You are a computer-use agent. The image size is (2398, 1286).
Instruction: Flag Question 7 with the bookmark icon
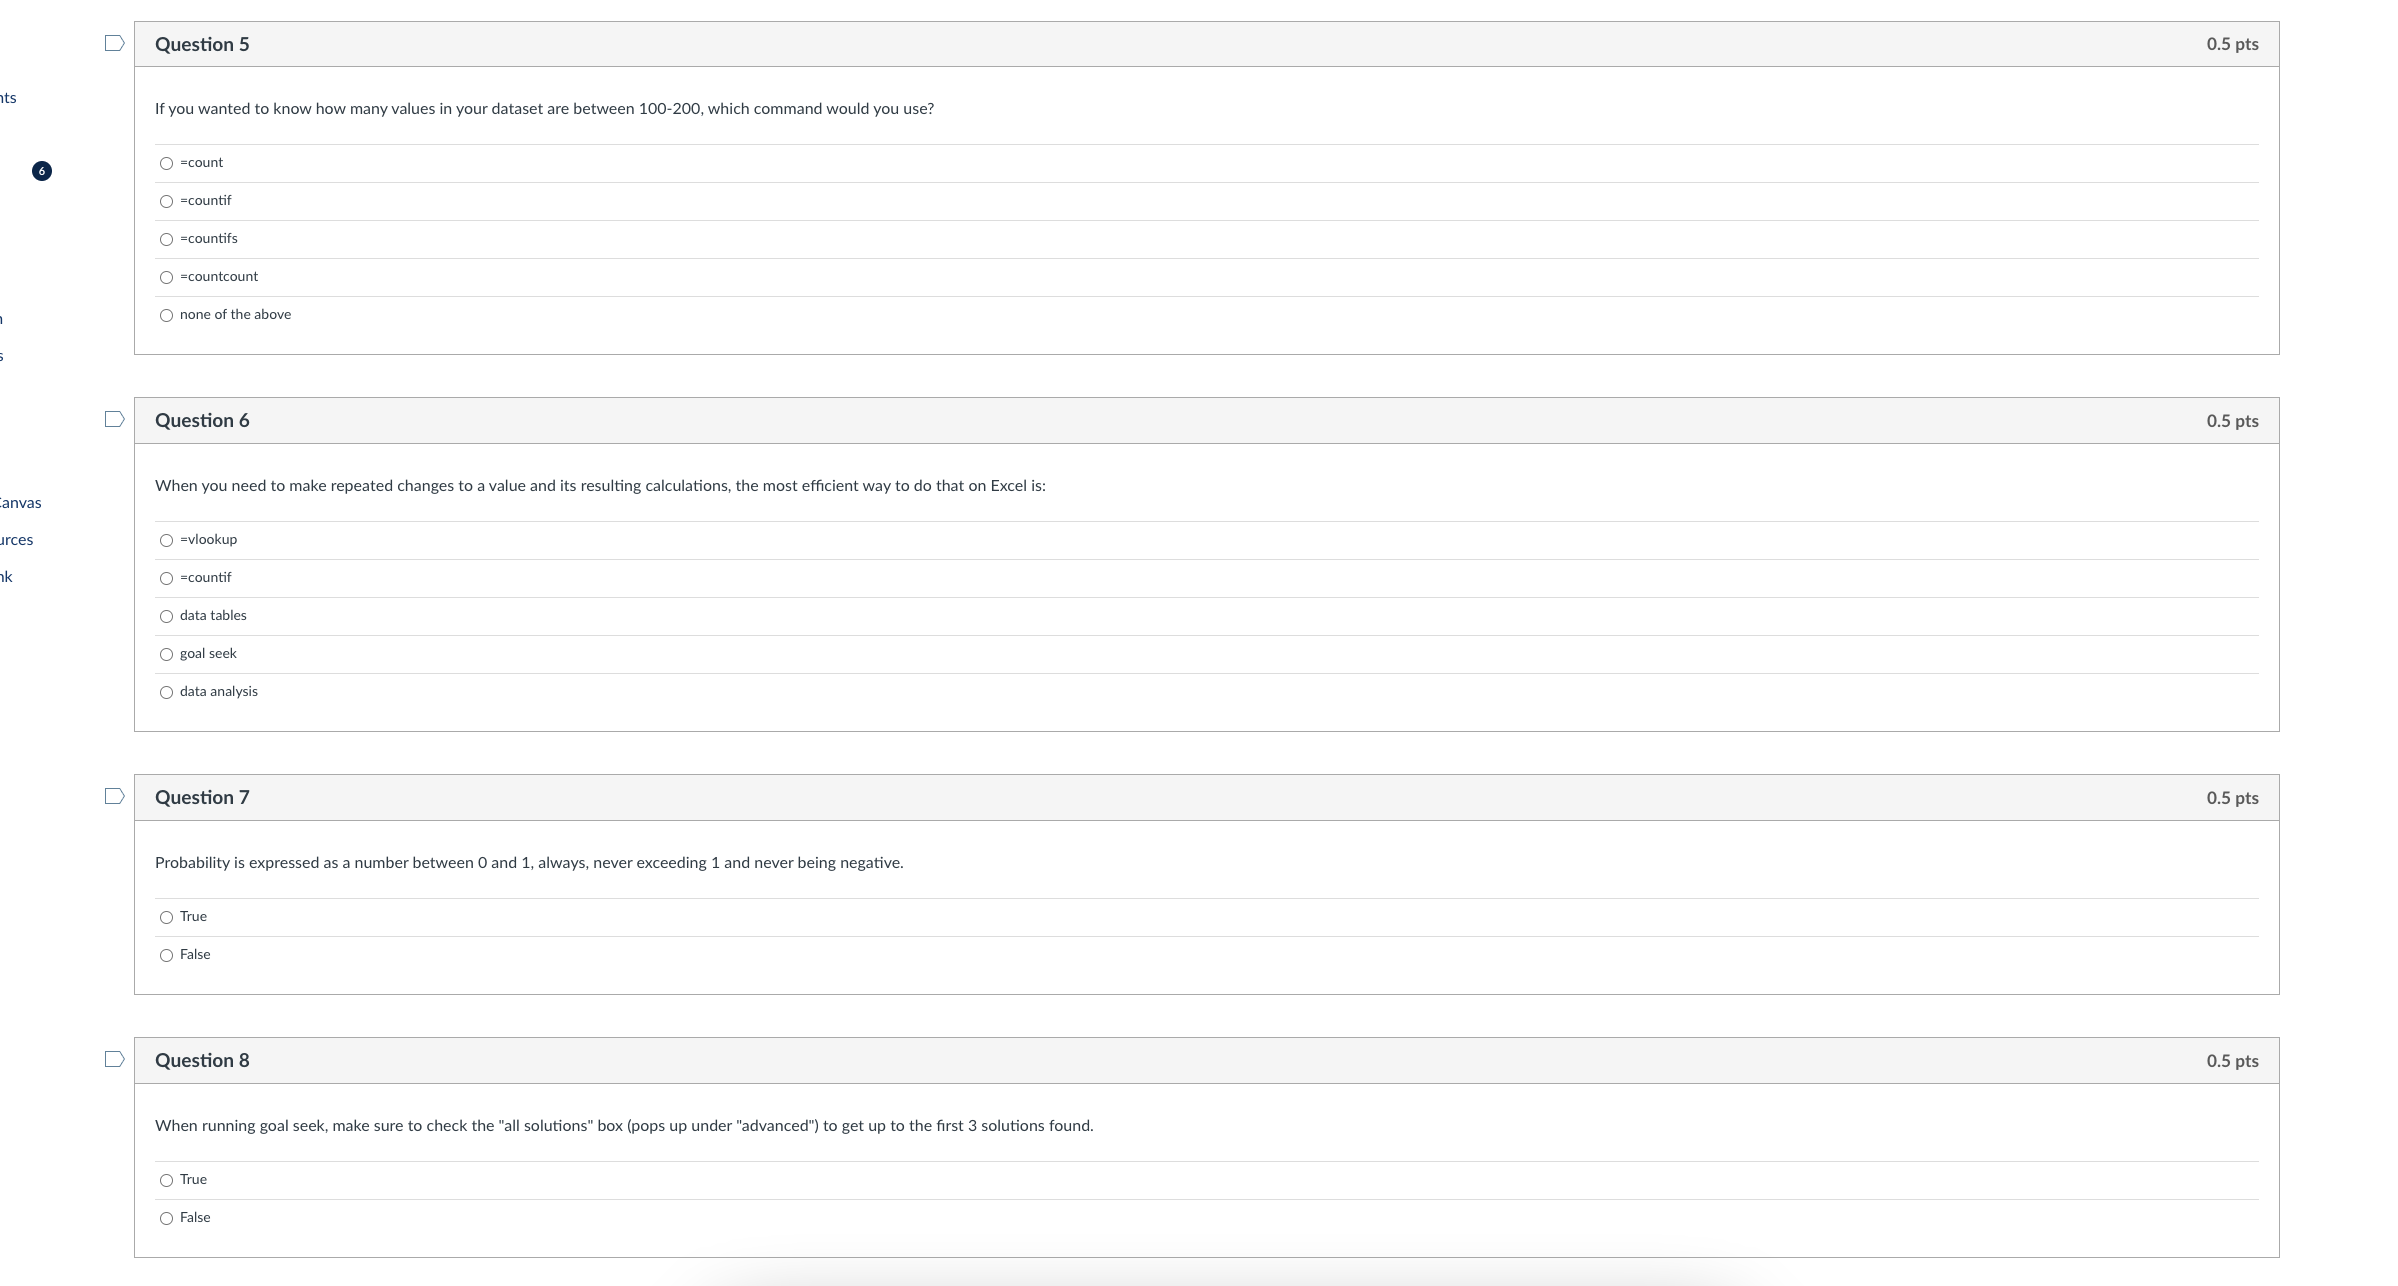point(114,796)
